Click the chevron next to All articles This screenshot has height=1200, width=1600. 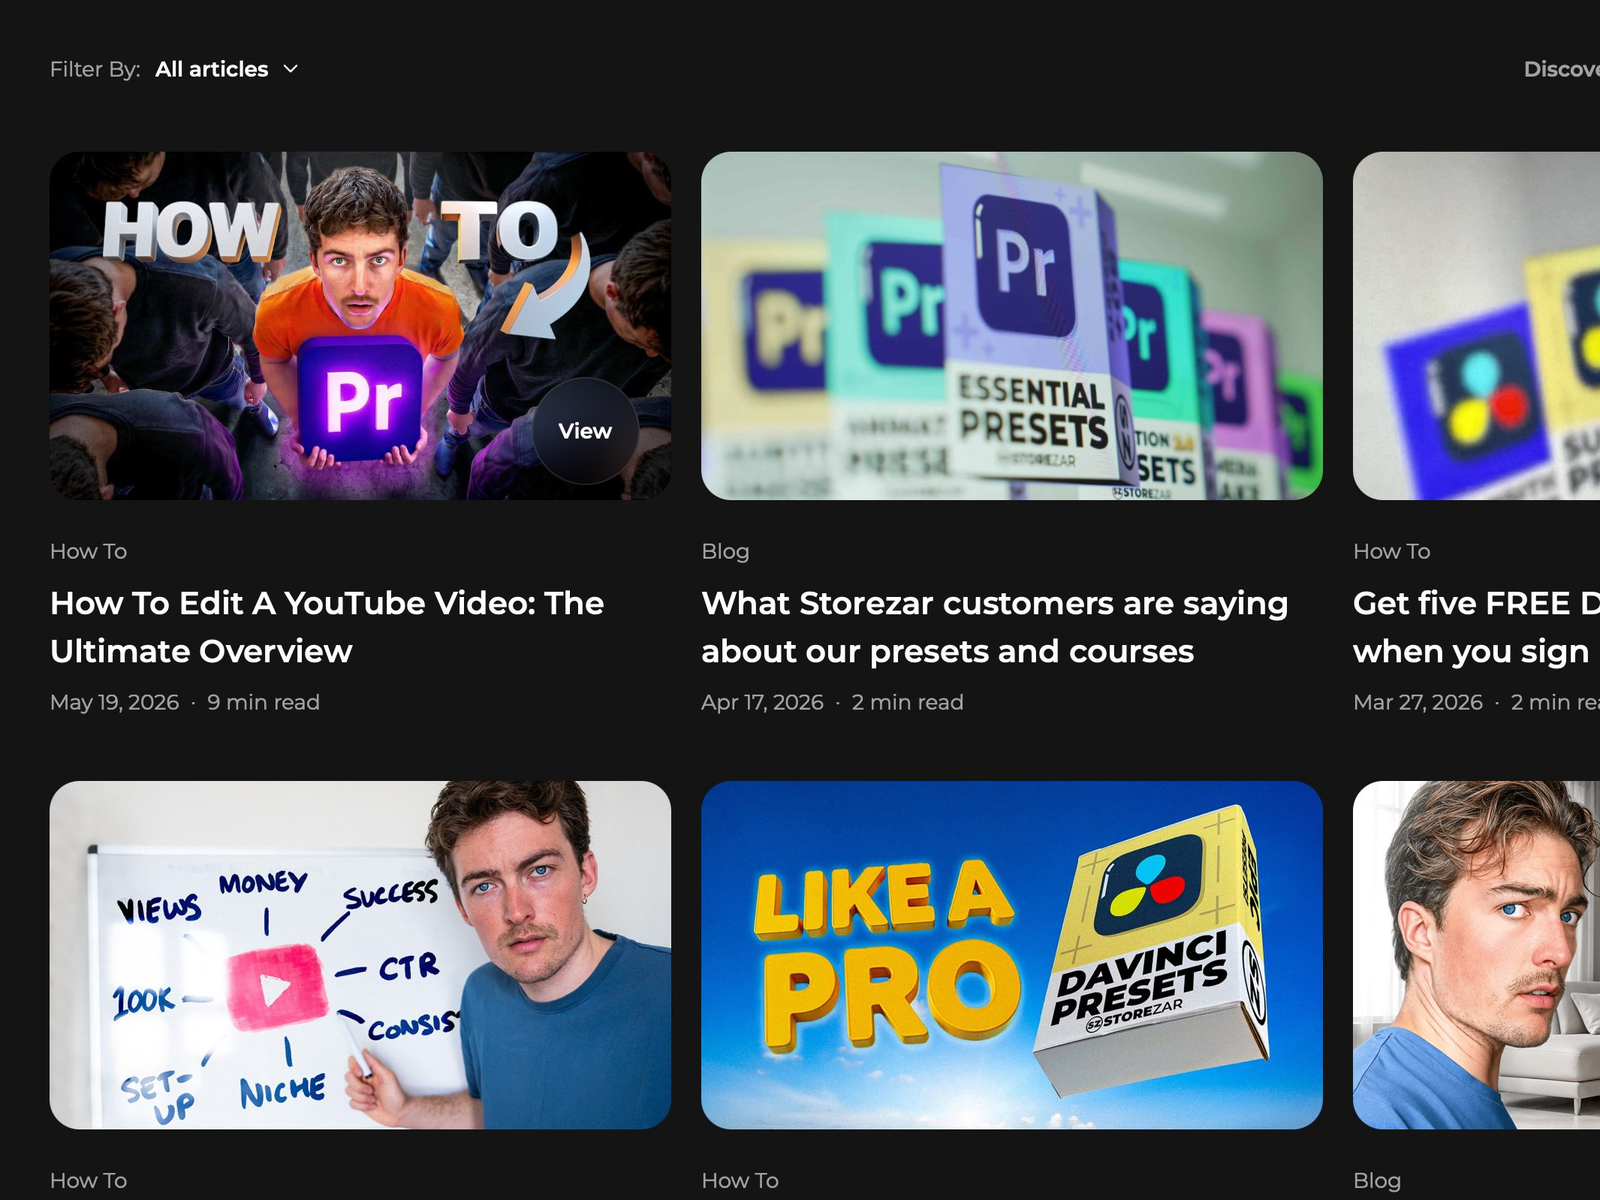pyautogui.click(x=291, y=69)
